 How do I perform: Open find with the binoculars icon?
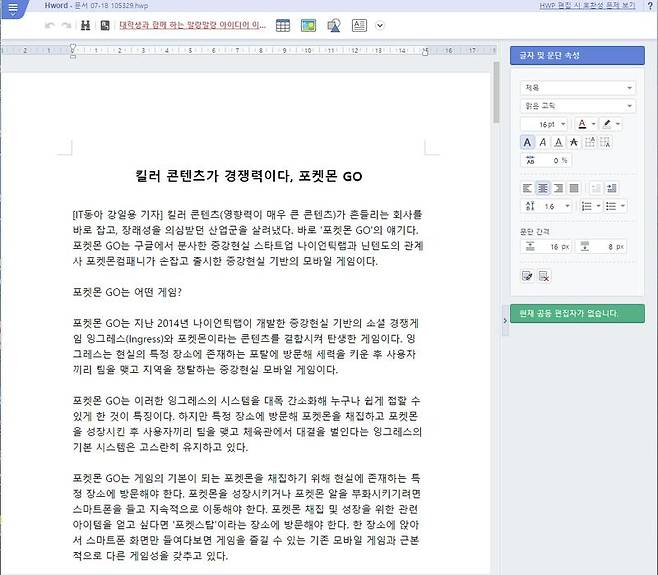(x=86, y=26)
